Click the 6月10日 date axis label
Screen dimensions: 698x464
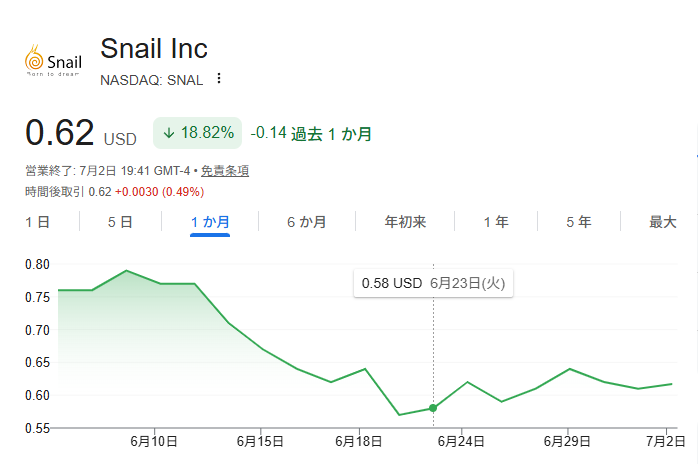(154, 442)
